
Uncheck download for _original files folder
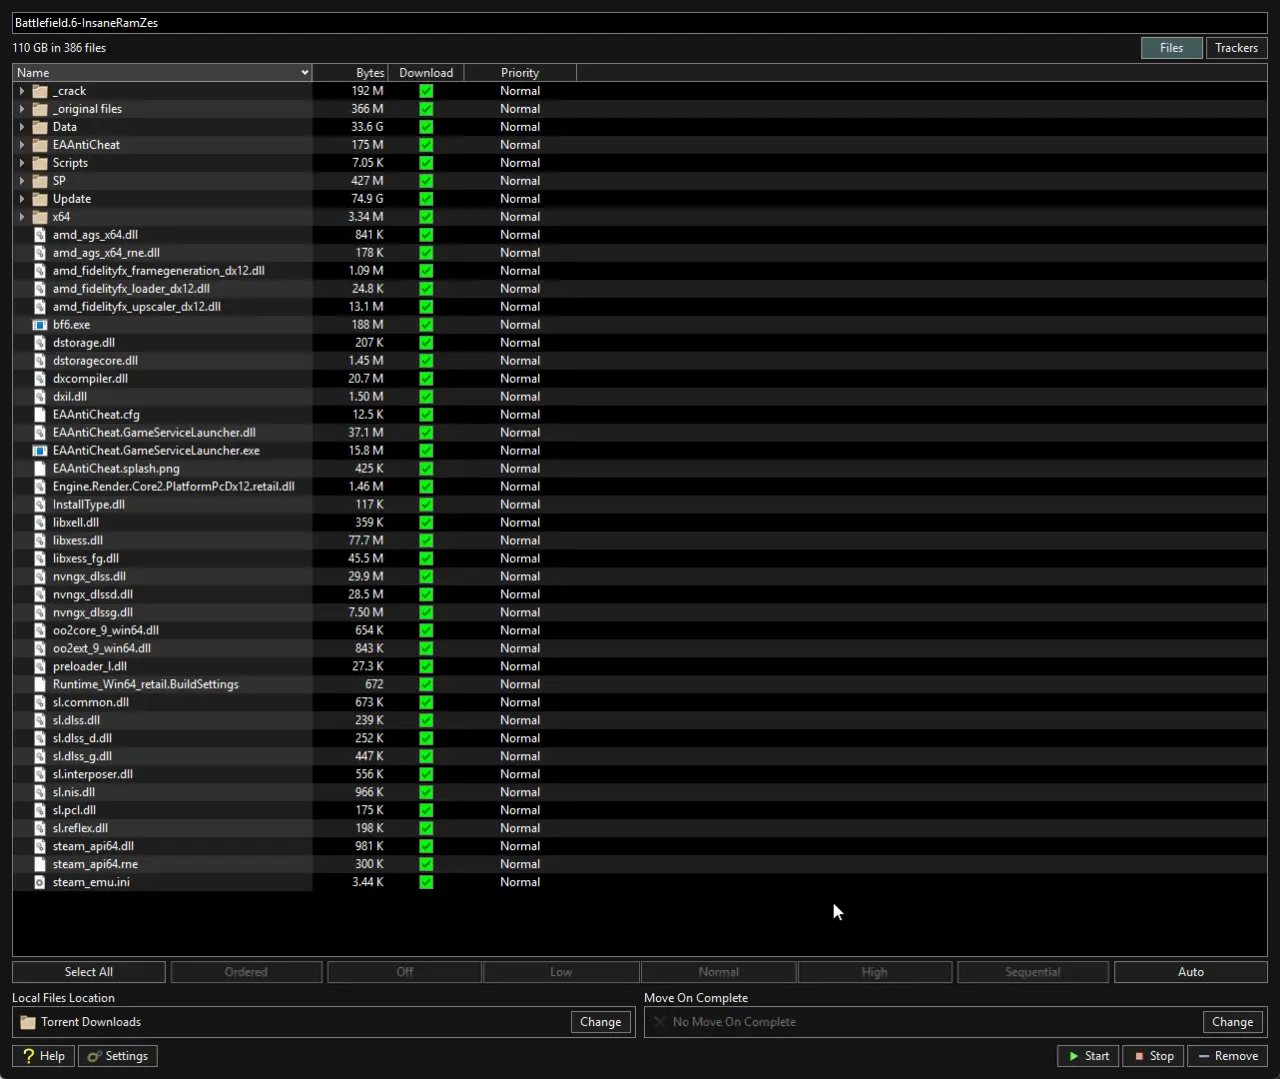(x=426, y=109)
